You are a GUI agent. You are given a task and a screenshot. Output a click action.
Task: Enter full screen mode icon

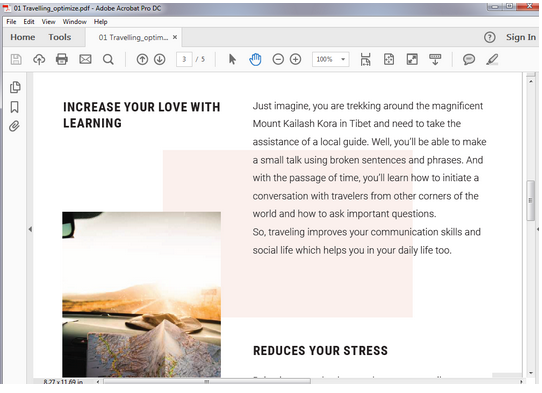tap(412, 59)
